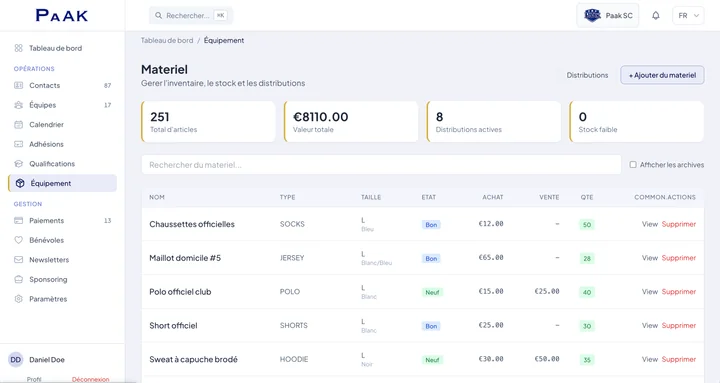Viewport: 720px width, 383px height.
Task: Click Ajouter du materiel button
Action: click(662, 75)
